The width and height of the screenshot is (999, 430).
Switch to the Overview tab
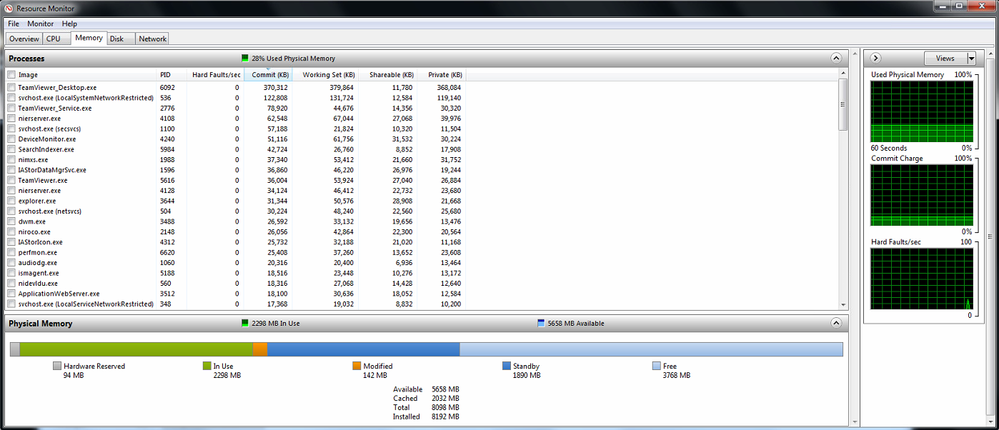24,39
